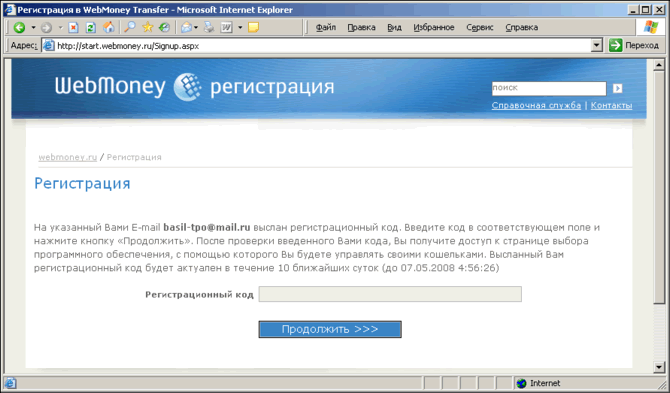The width and height of the screenshot is (670, 393).
Task: Print the page with the printer icon
Action: tap(209, 27)
